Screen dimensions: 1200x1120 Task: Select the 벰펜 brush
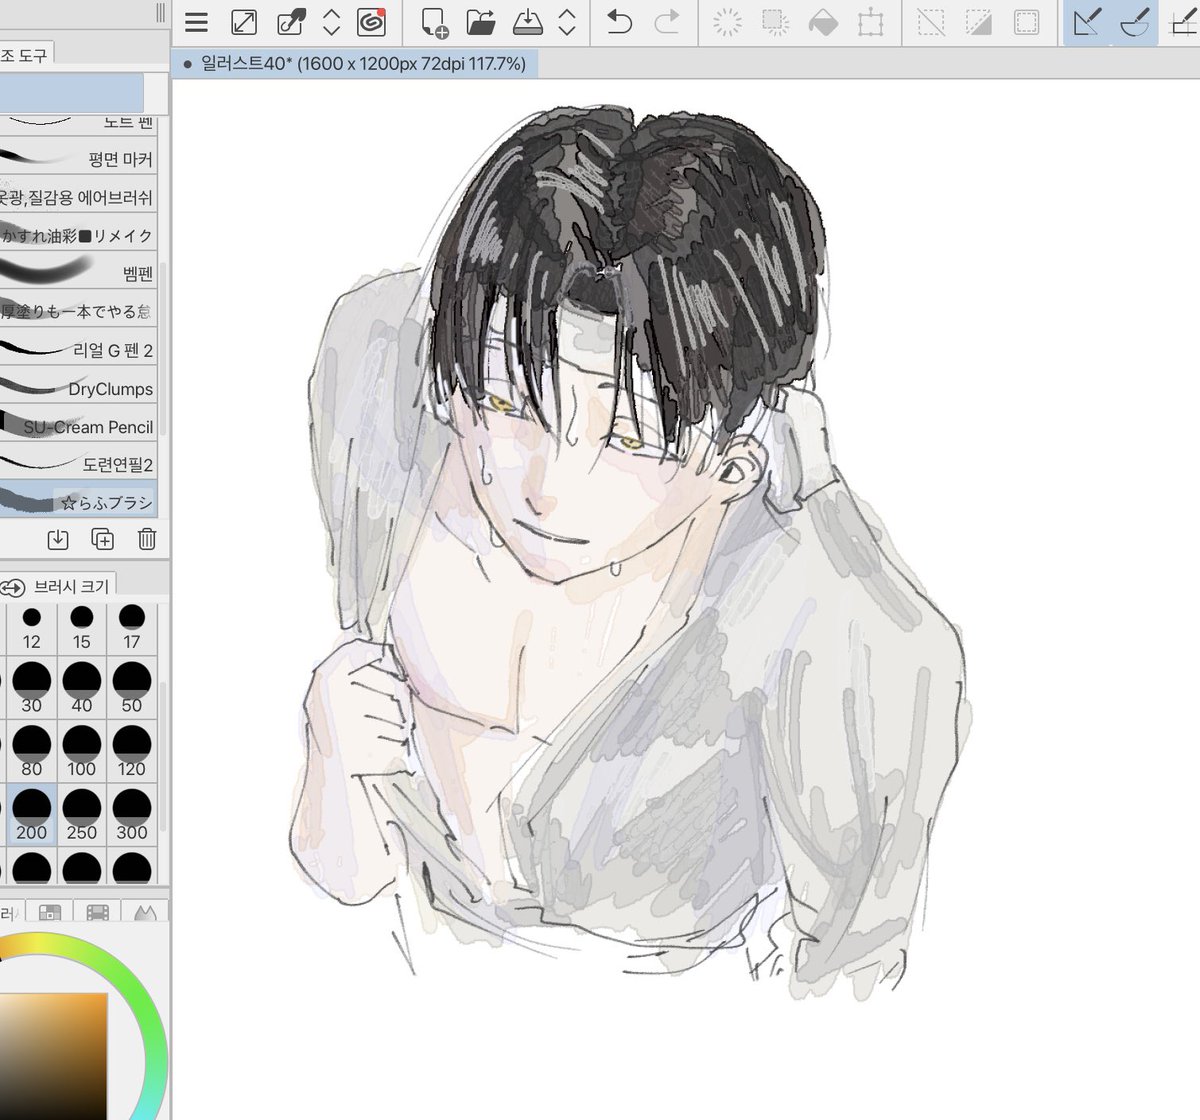tap(78, 273)
